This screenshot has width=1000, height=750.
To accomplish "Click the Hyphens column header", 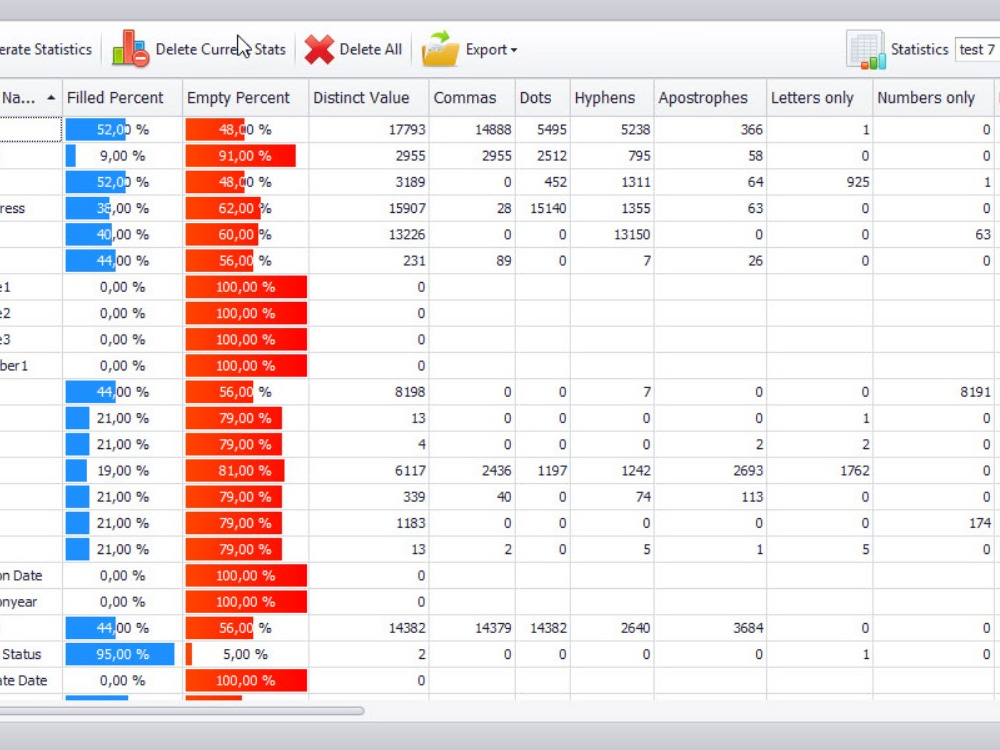I will point(612,98).
